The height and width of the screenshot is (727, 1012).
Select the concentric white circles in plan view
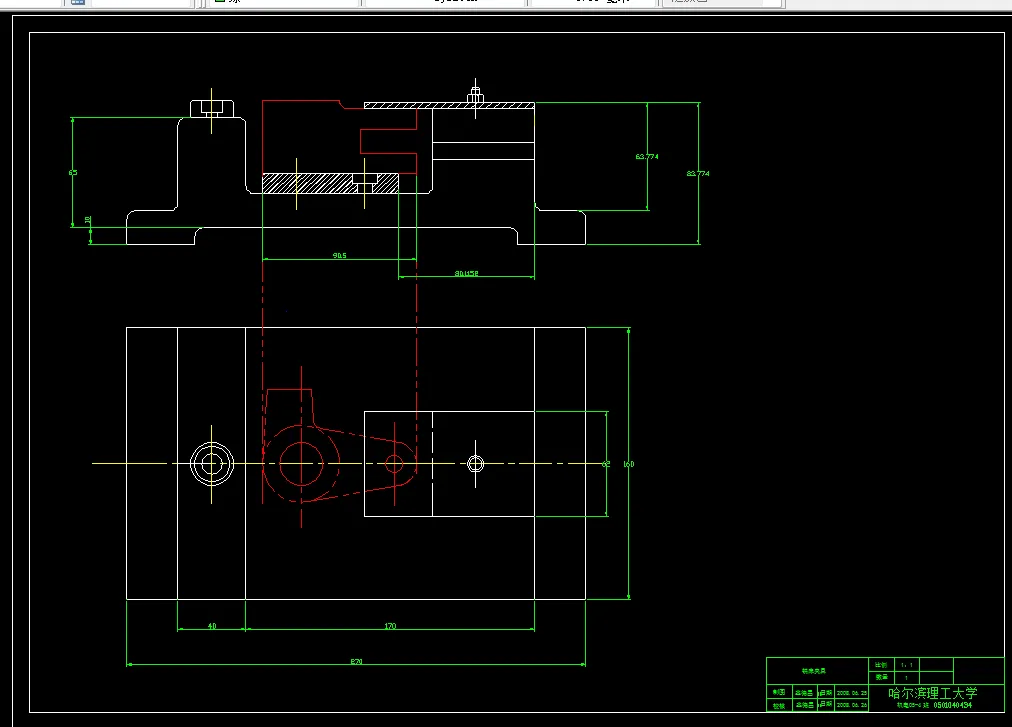click(212, 464)
